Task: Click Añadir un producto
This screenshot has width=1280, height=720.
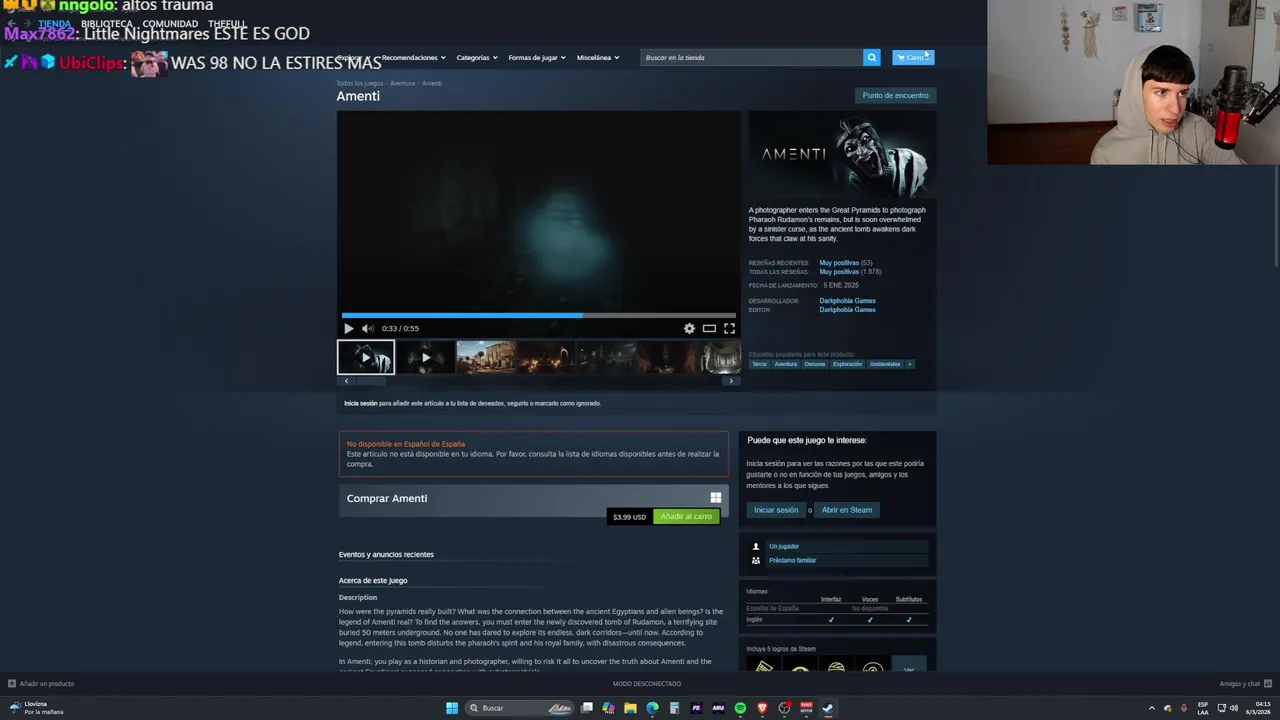Action: [41, 684]
